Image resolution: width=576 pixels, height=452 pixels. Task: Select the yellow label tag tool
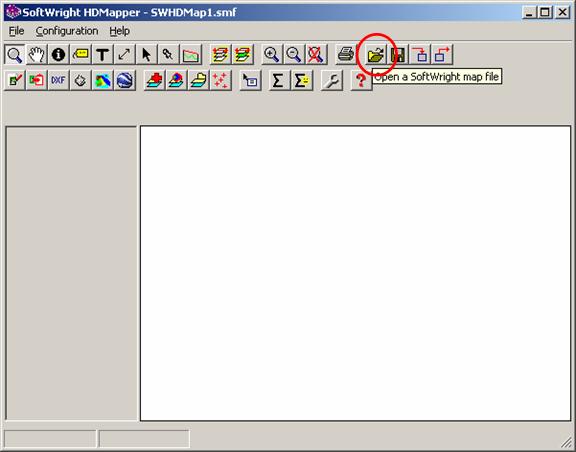pyautogui.click(x=80, y=55)
